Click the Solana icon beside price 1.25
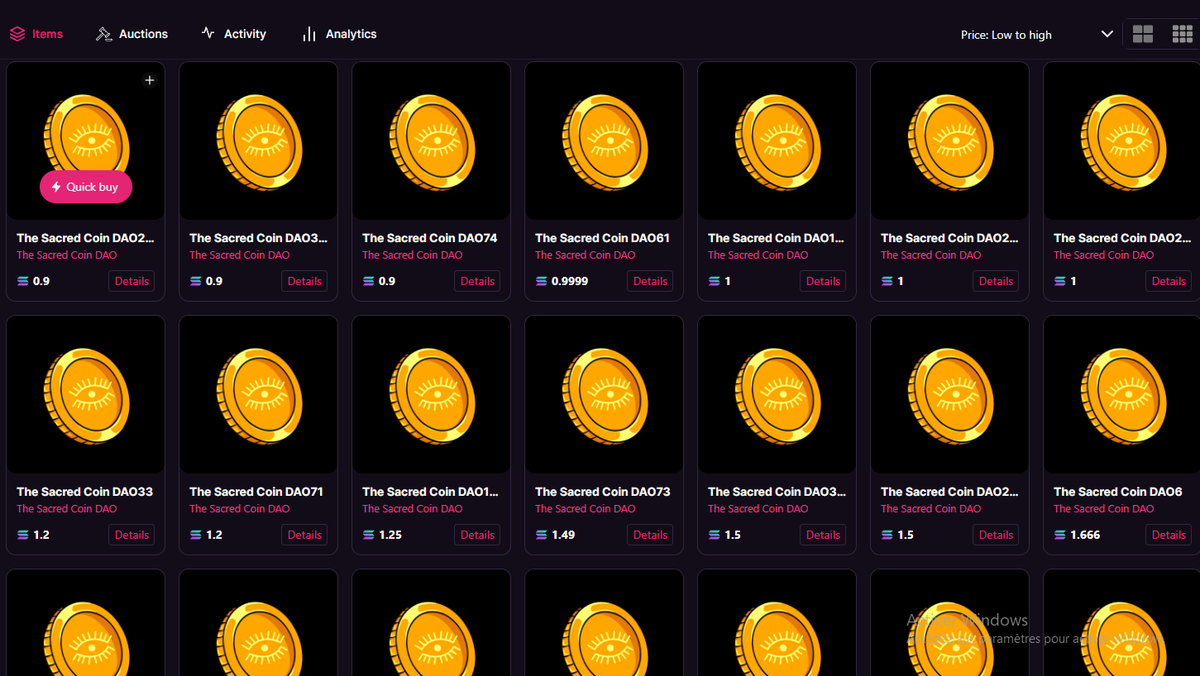 (x=368, y=535)
